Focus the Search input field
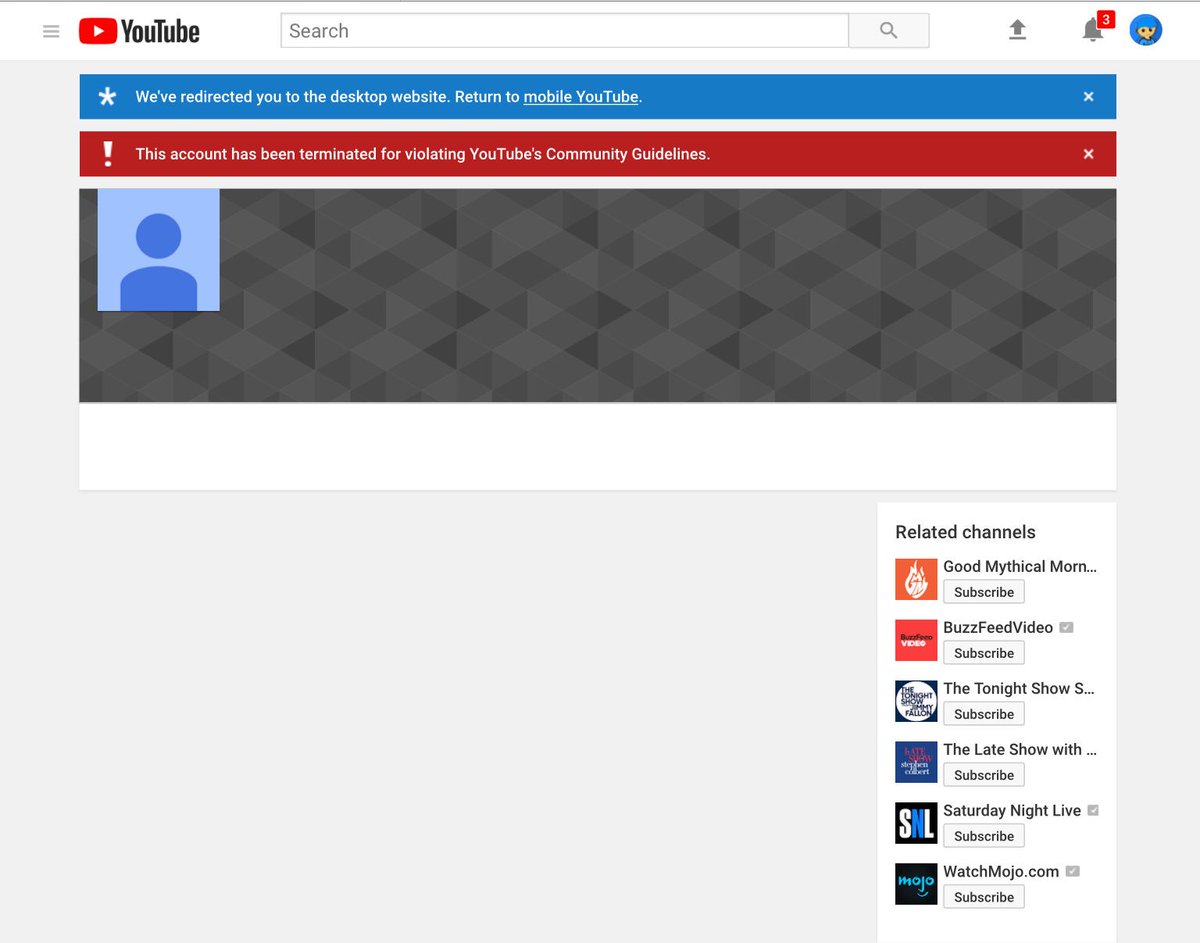Image resolution: width=1200 pixels, height=943 pixels. [x=564, y=31]
